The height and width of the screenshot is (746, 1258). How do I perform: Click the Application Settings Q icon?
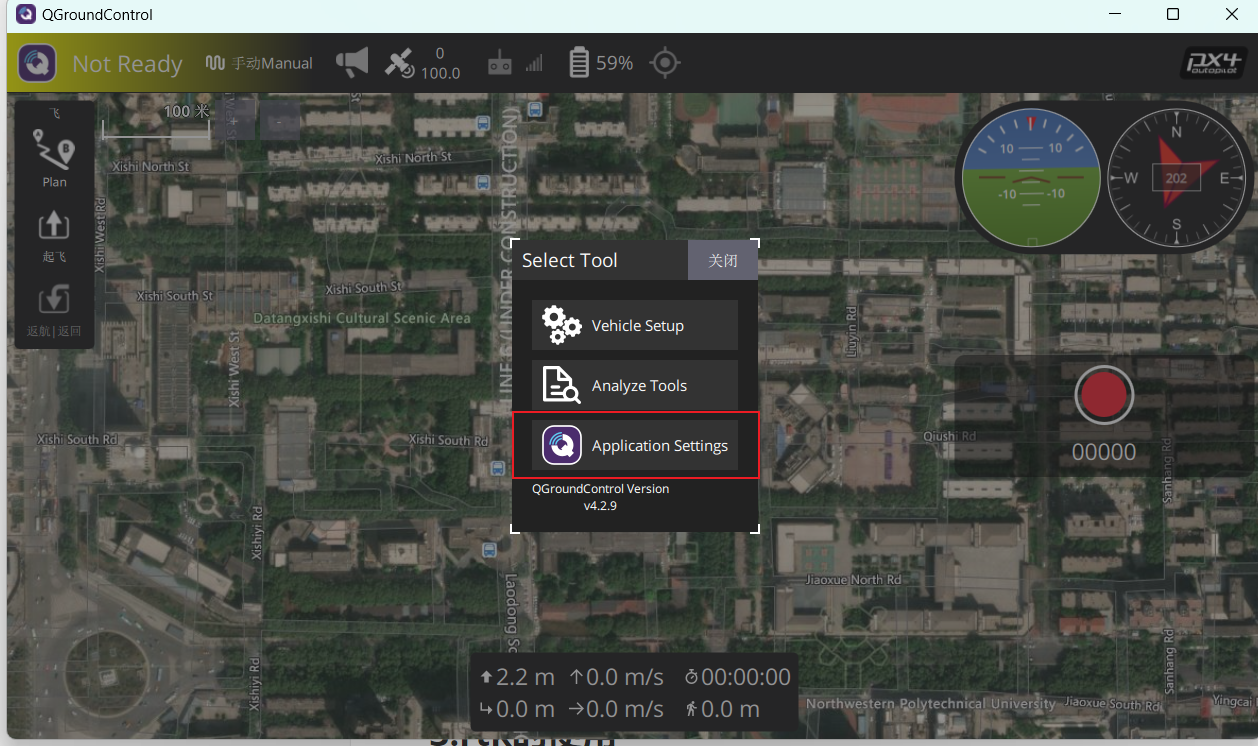[561, 445]
